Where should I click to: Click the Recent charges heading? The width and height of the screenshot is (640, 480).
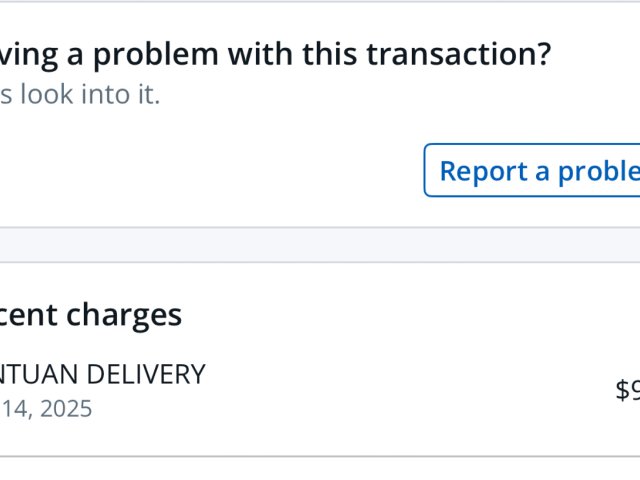point(90,315)
